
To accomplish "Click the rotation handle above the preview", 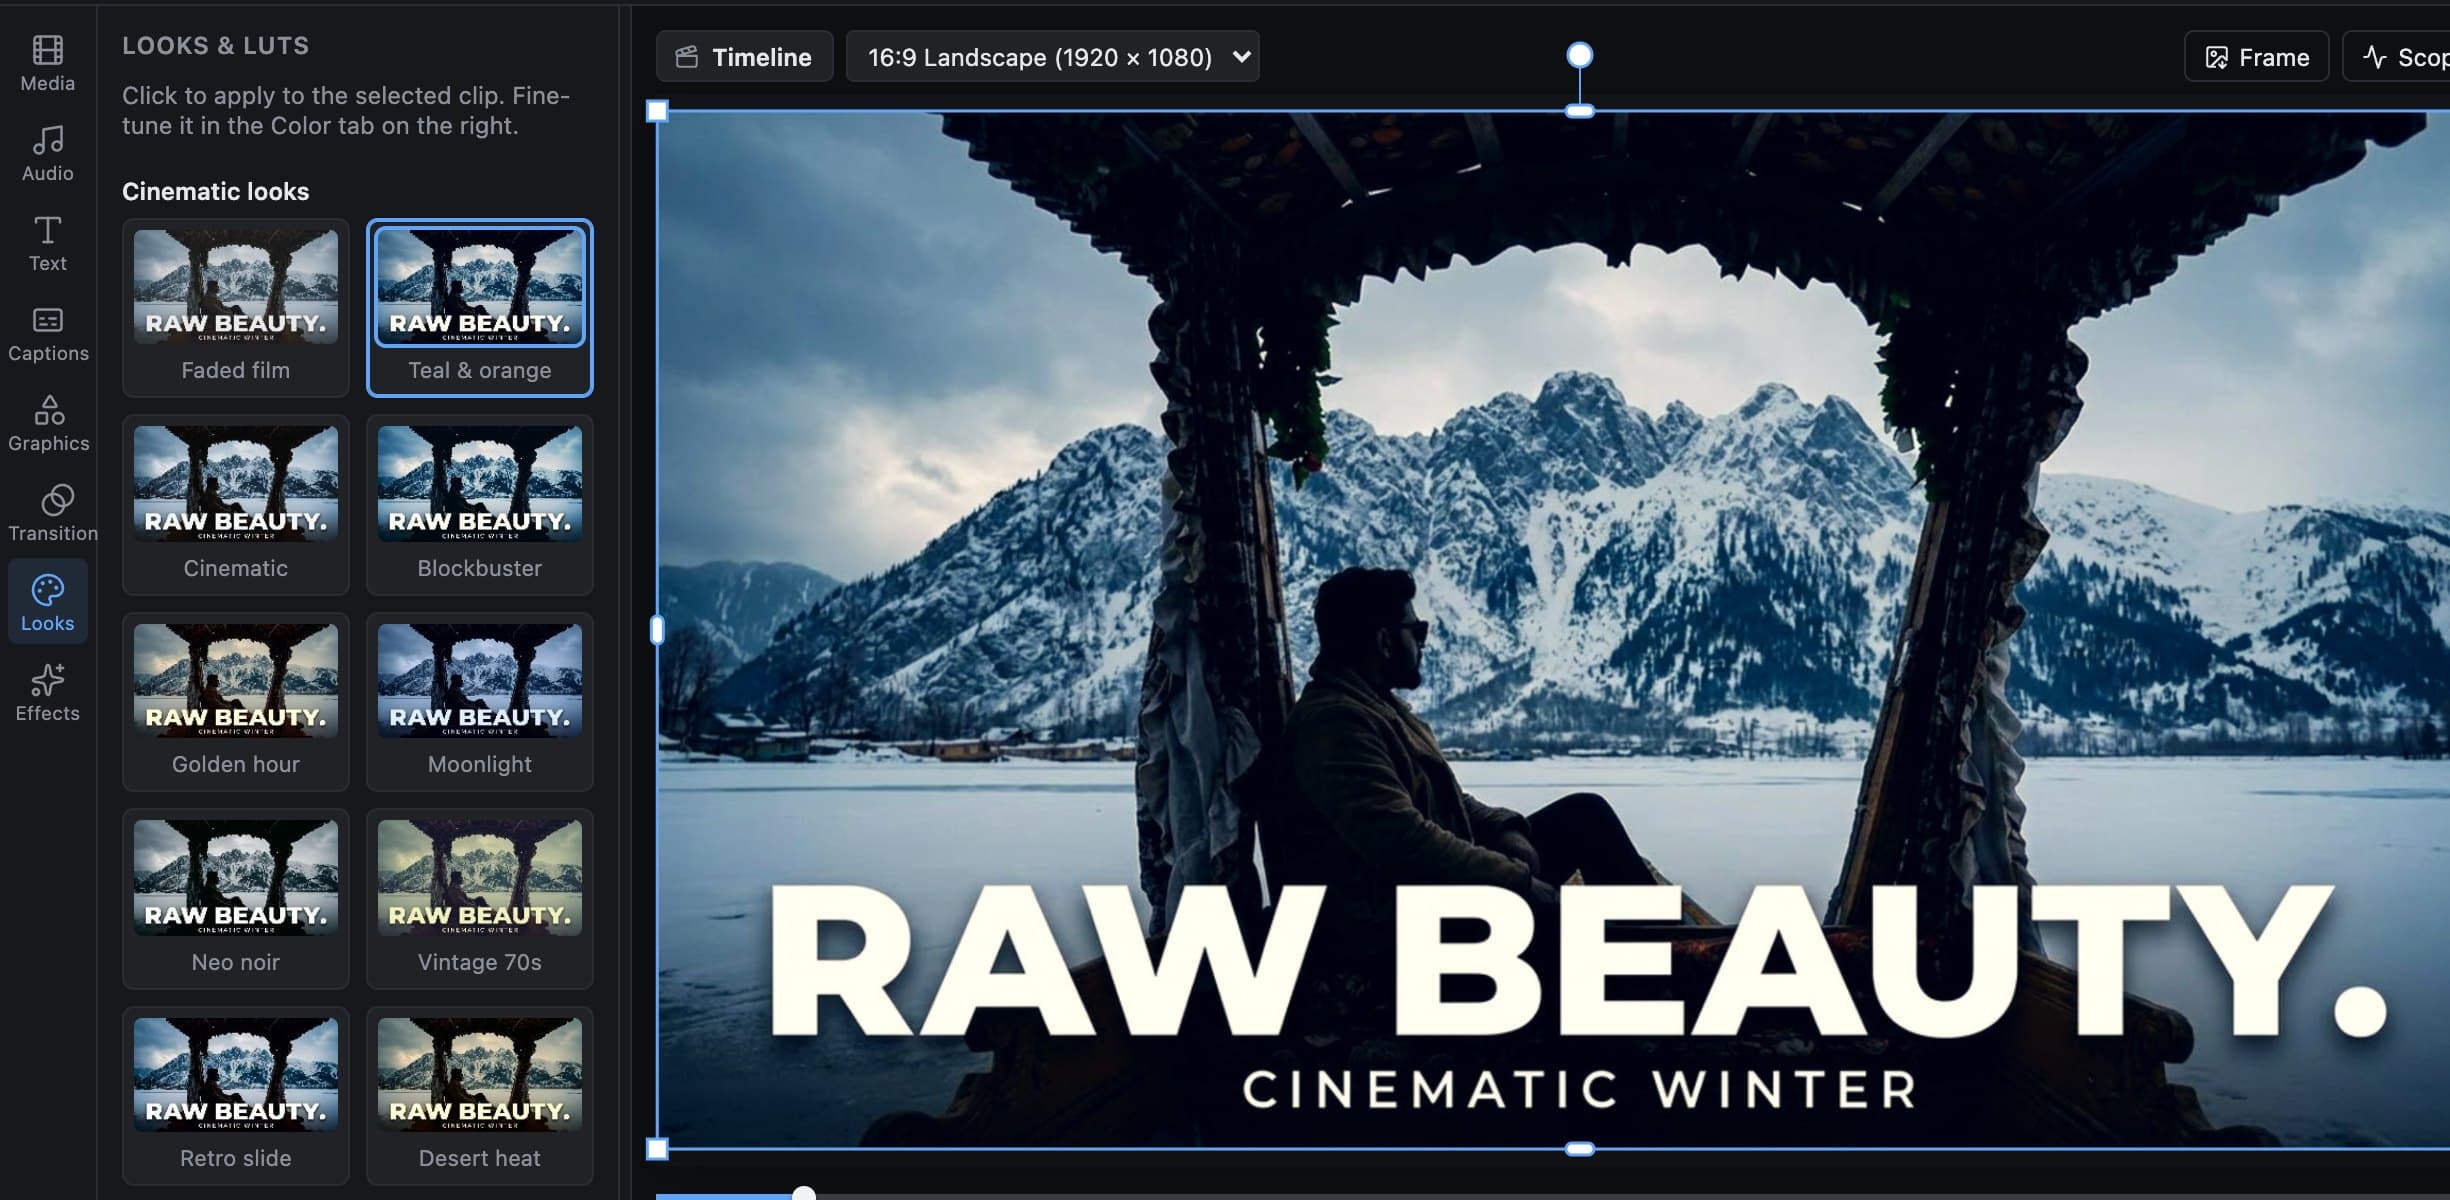I will click(1579, 55).
